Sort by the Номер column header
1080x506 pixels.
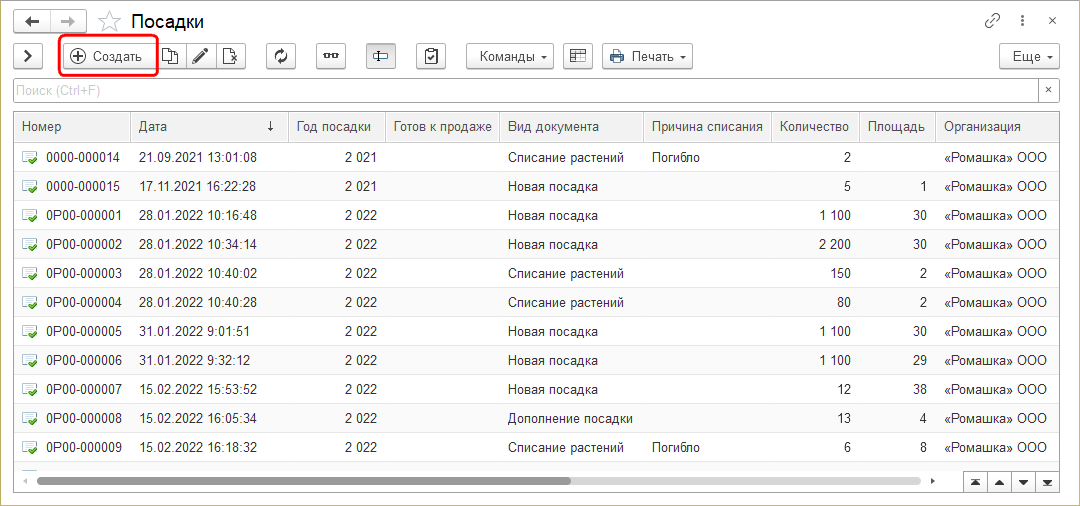(x=72, y=127)
